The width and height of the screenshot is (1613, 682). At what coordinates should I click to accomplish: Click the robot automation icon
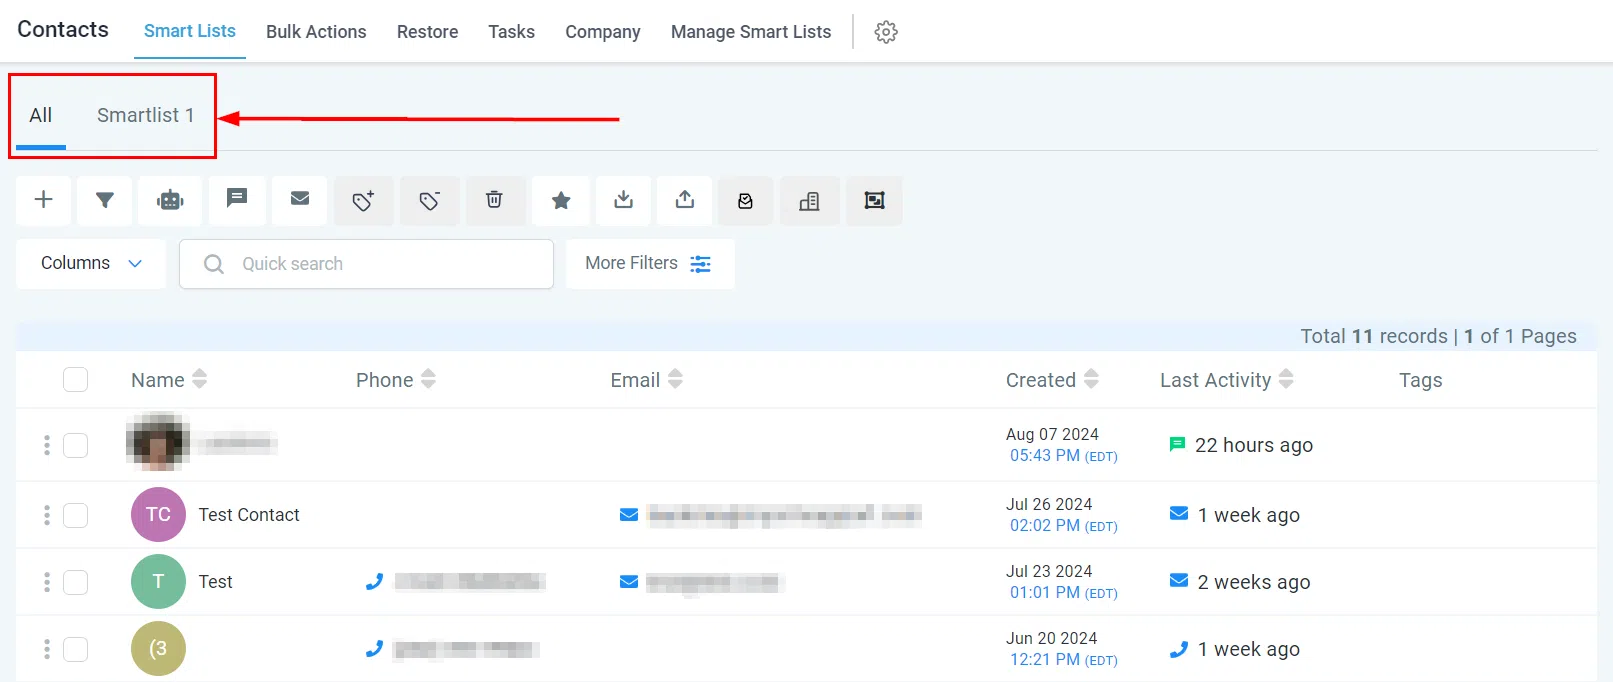click(x=170, y=200)
